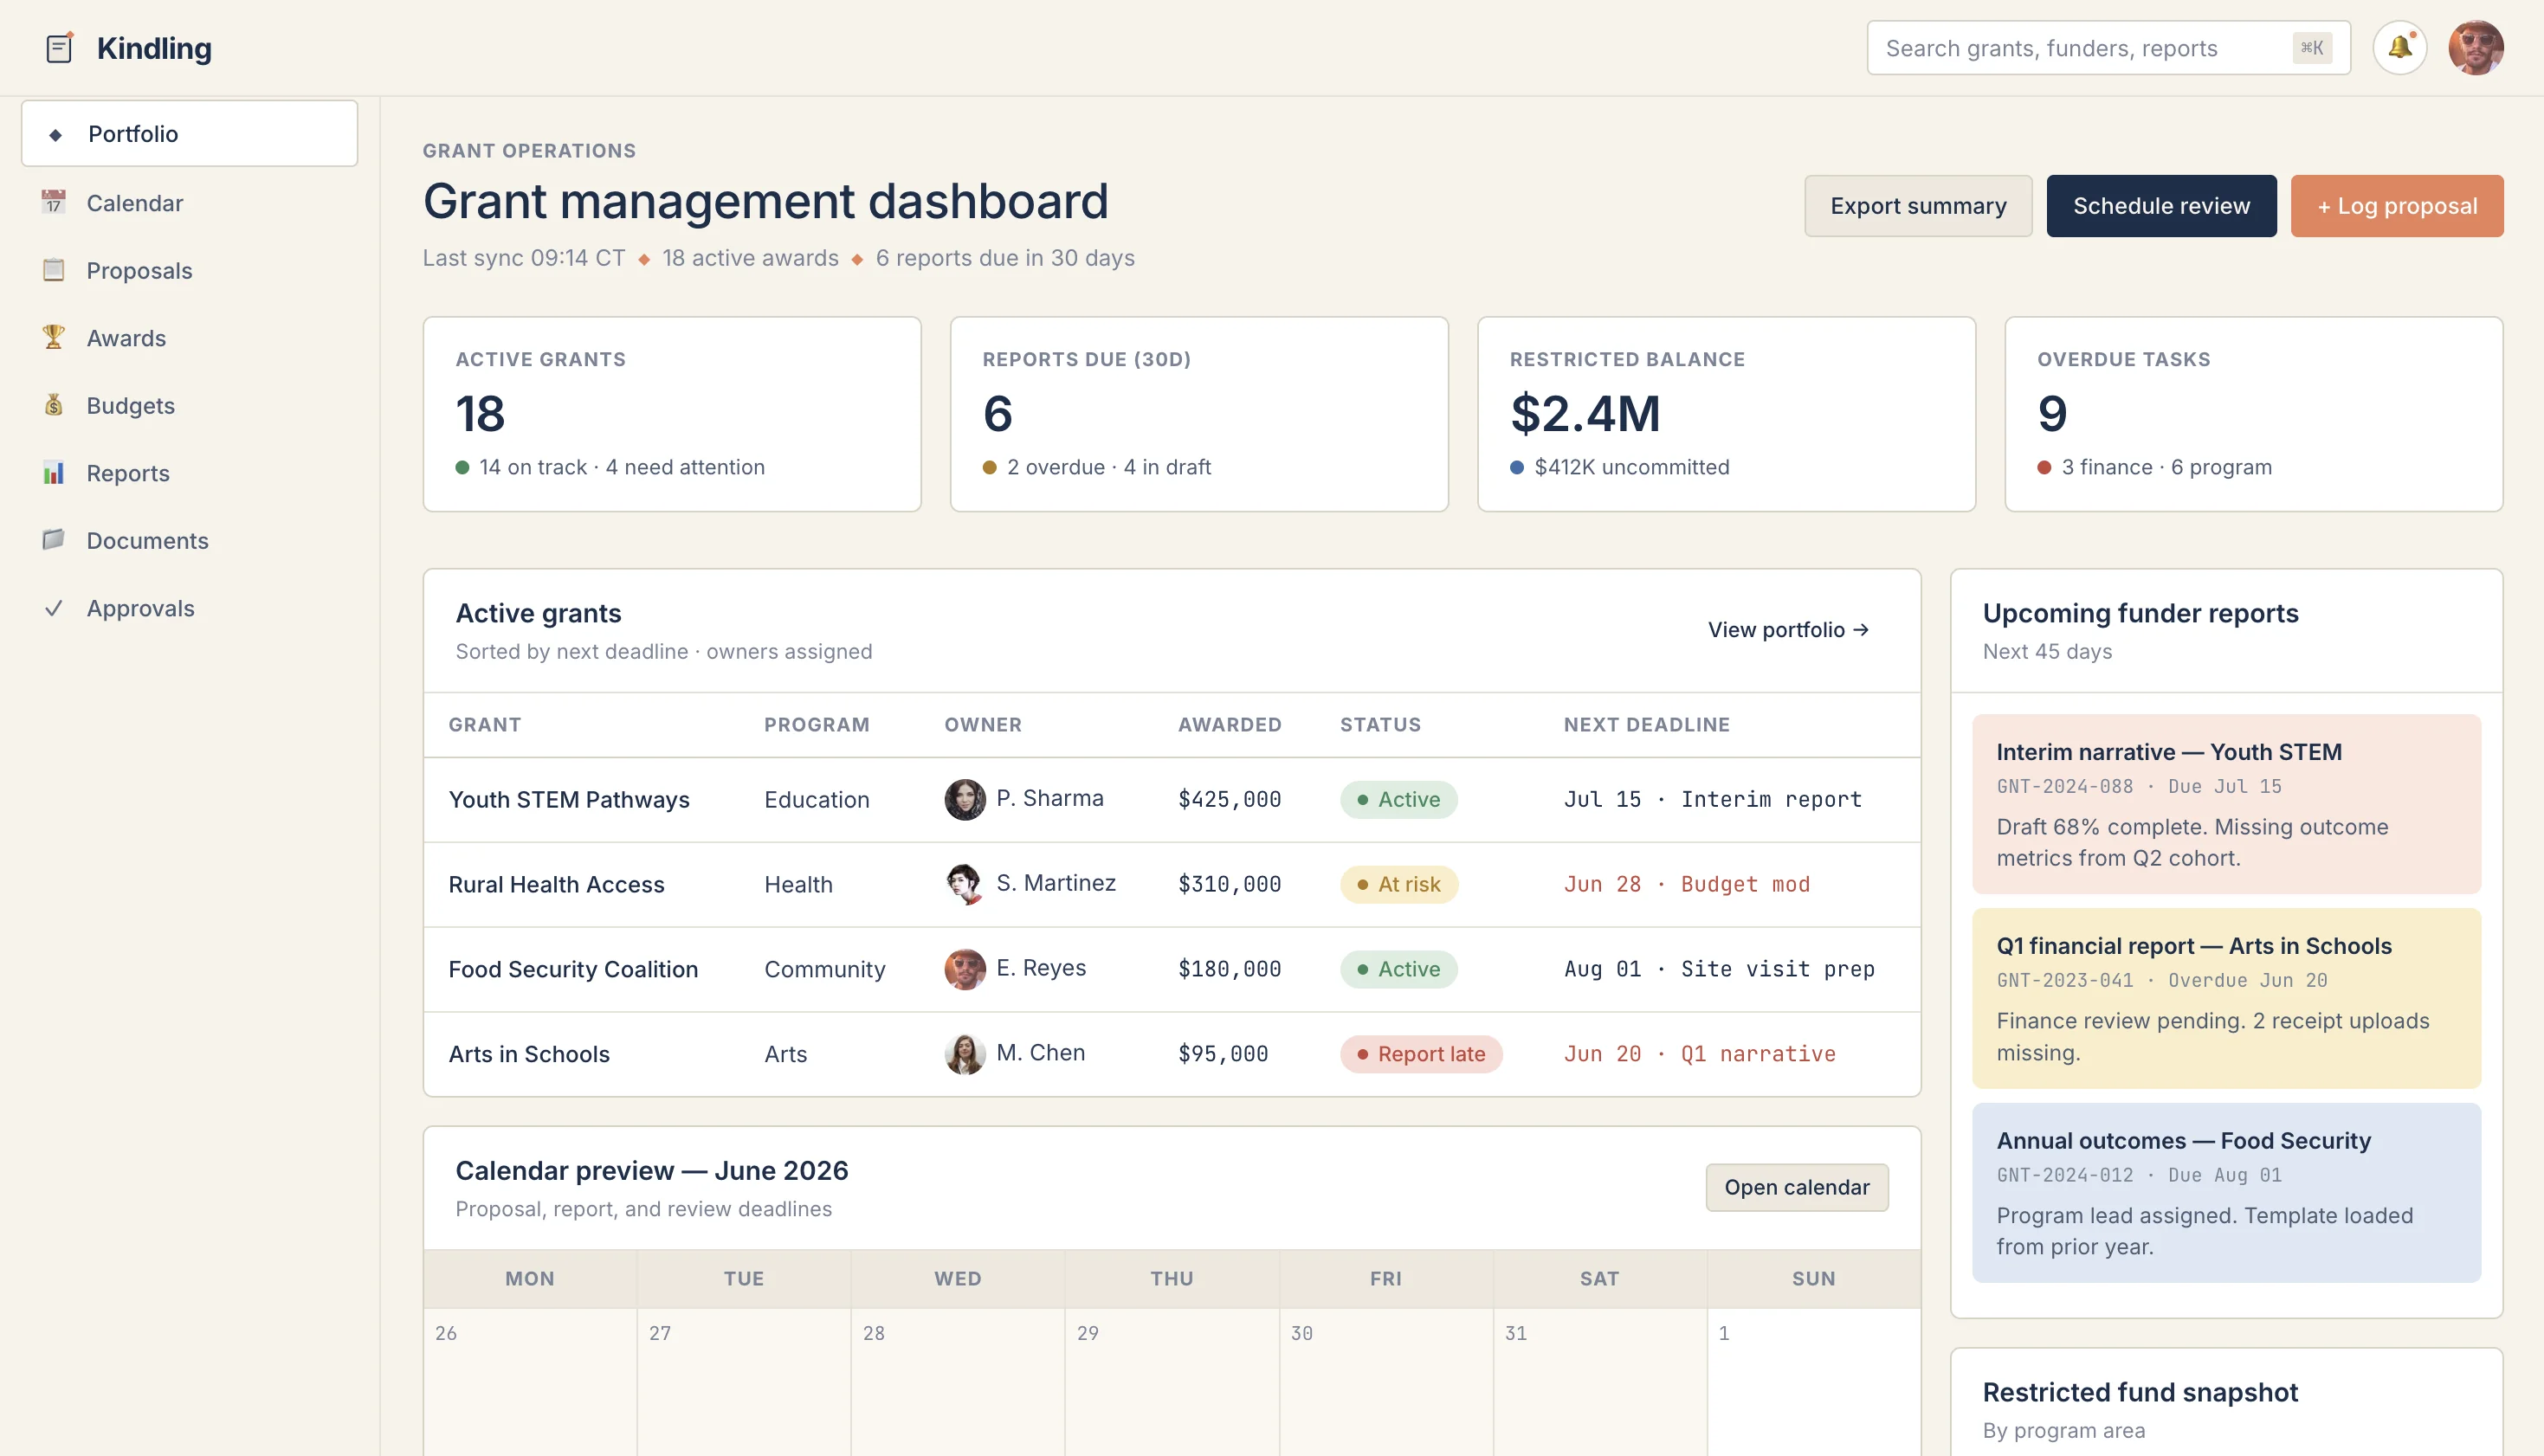This screenshot has width=2544, height=1456.
Task: Click P. Sharma's avatar
Action: click(x=964, y=799)
